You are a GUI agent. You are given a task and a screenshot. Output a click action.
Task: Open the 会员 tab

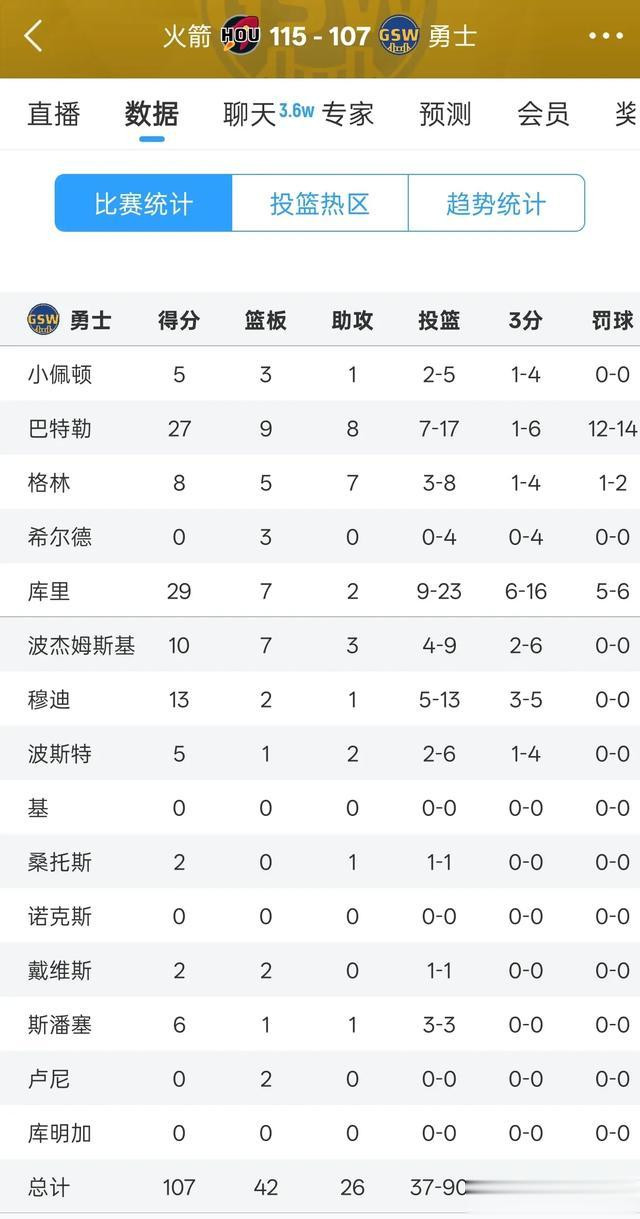click(x=543, y=113)
